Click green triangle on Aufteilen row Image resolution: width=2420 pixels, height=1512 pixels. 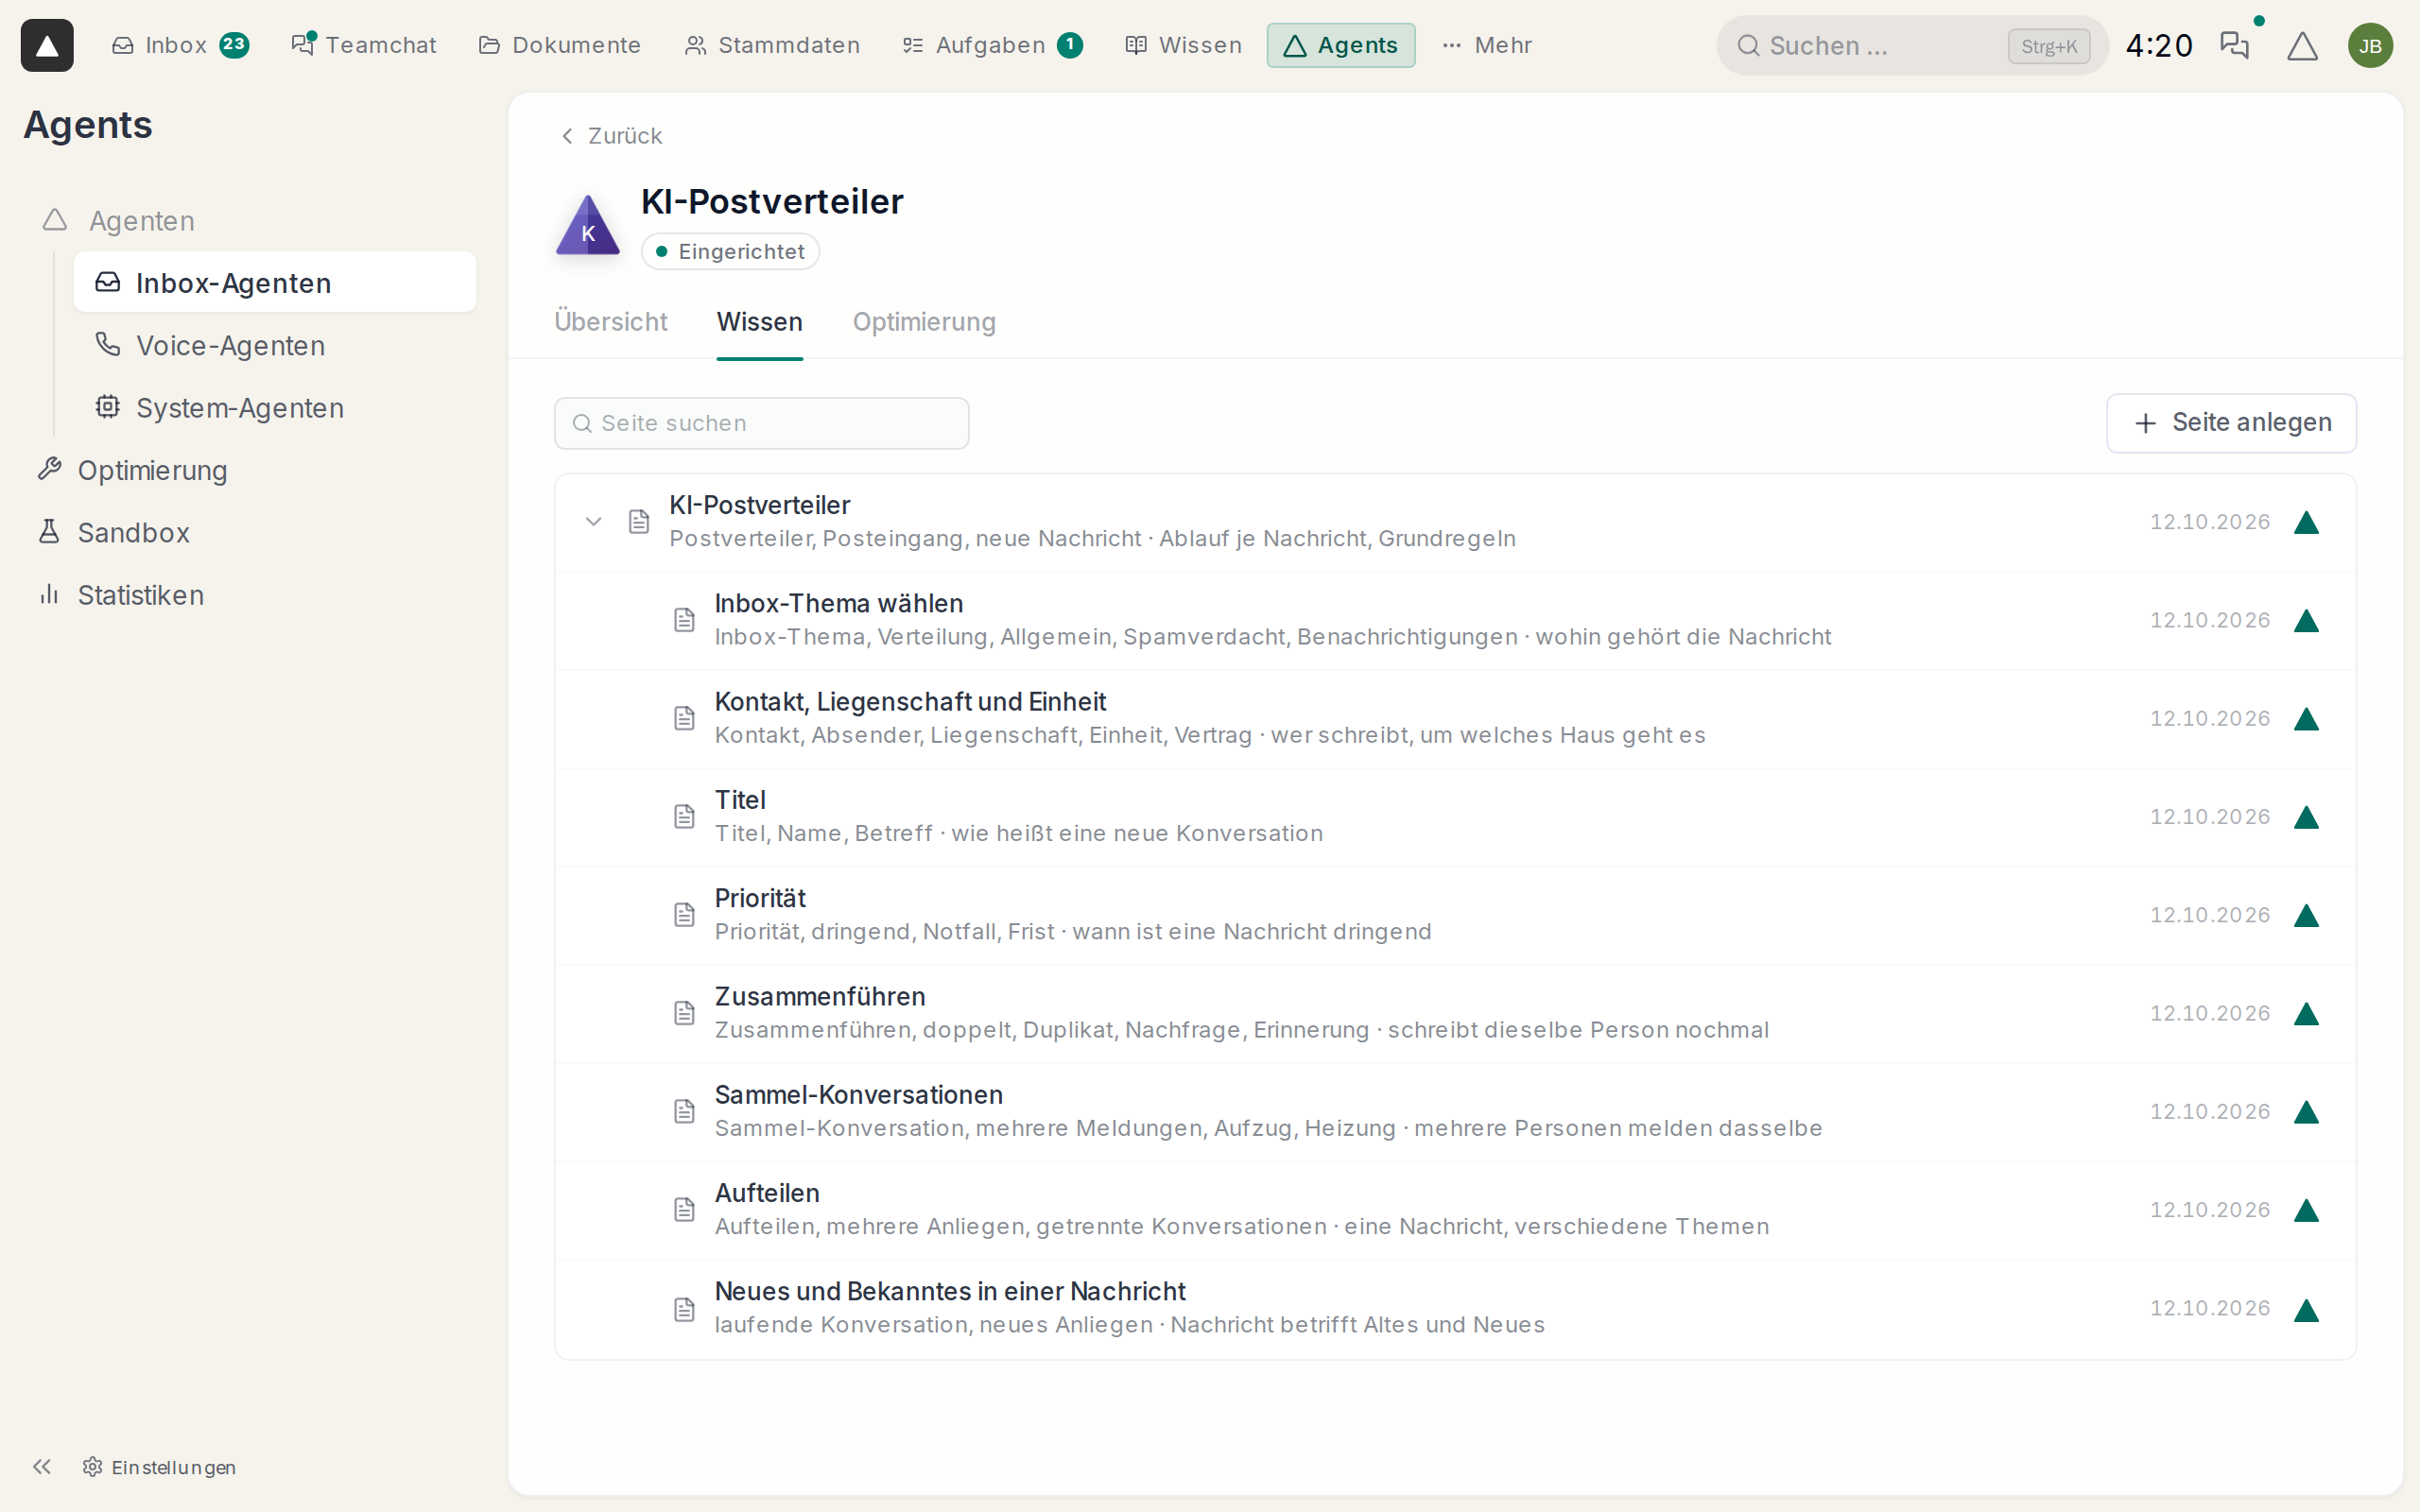point(2306,1210)
